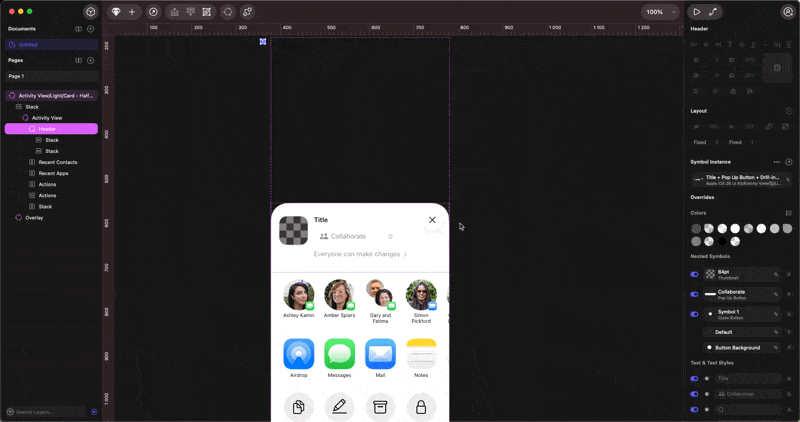Open the first Fixed sizing dropdown
The height and width of the screenshot is (422, 800).
706,142
